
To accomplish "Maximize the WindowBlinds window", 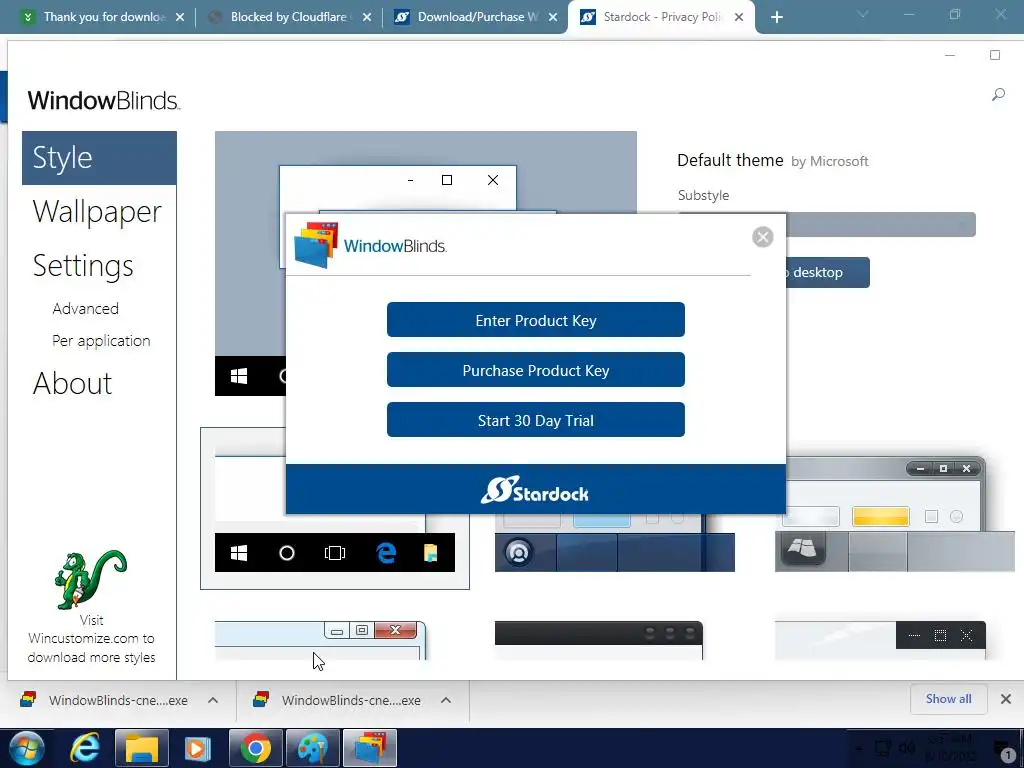I will [x=995, y=56].
